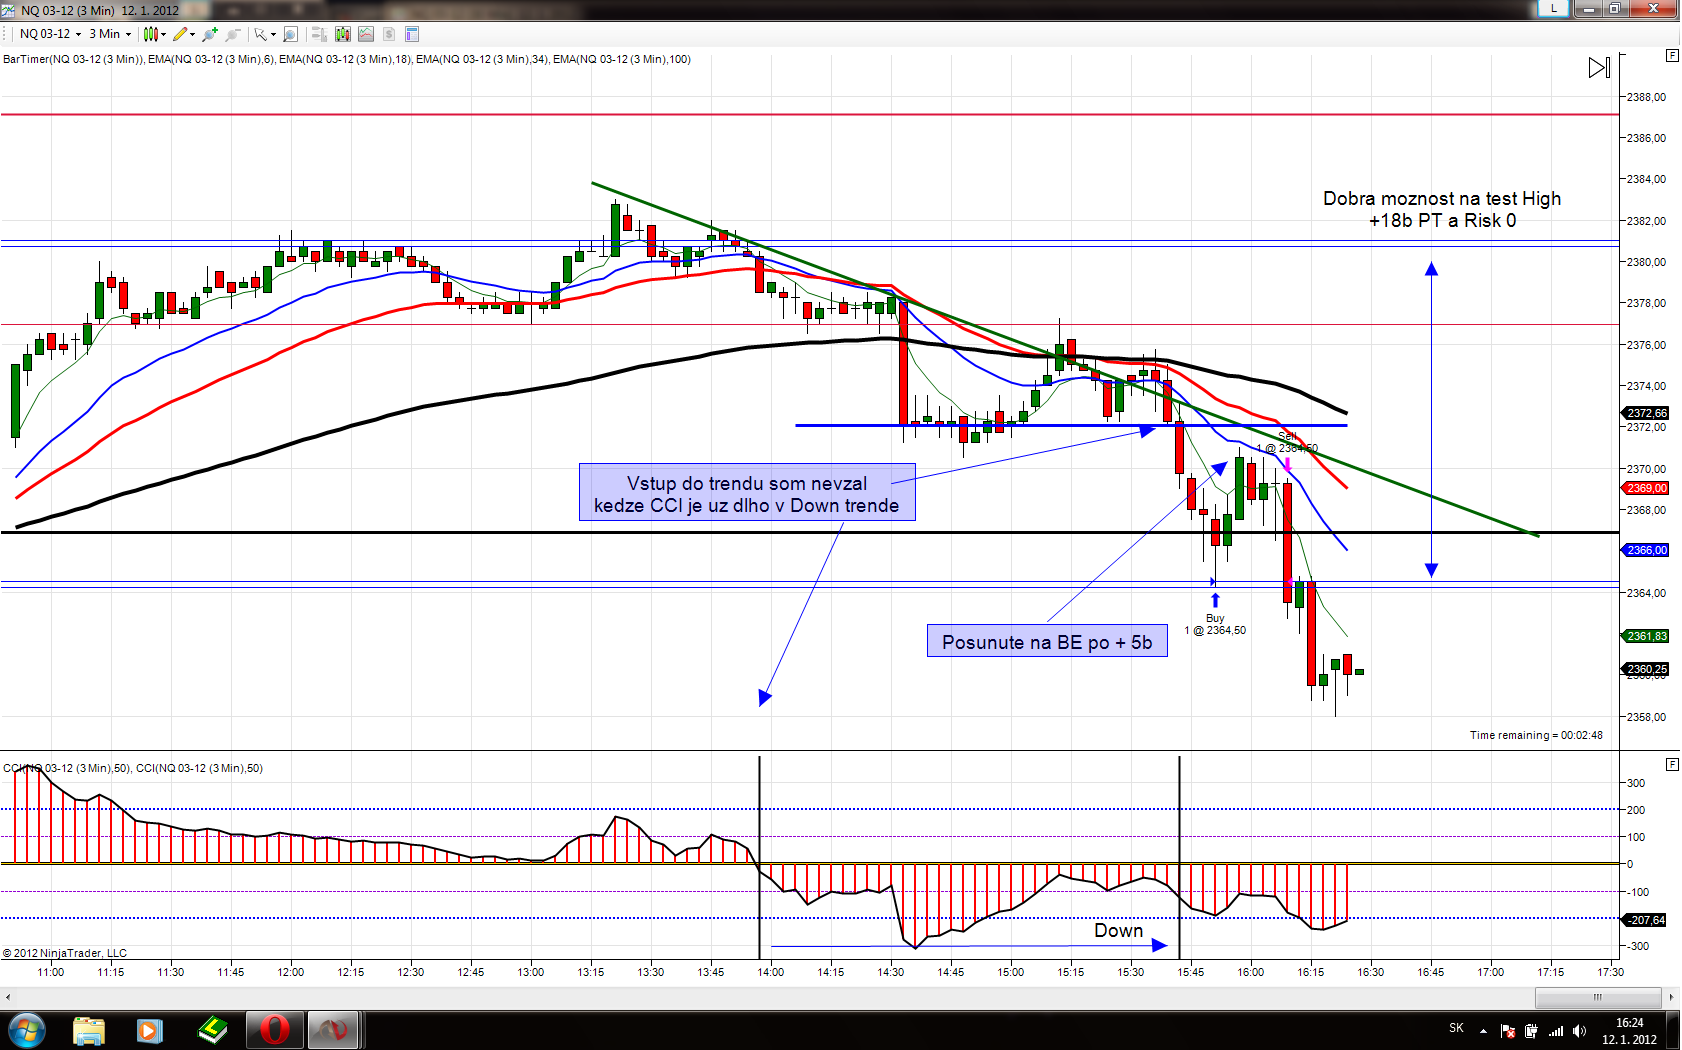Image resolution: width=1682 pixels, height=1050 pixels.
Task: Open the 3 Min interval dropdown
Action: (x=110, y=34)
